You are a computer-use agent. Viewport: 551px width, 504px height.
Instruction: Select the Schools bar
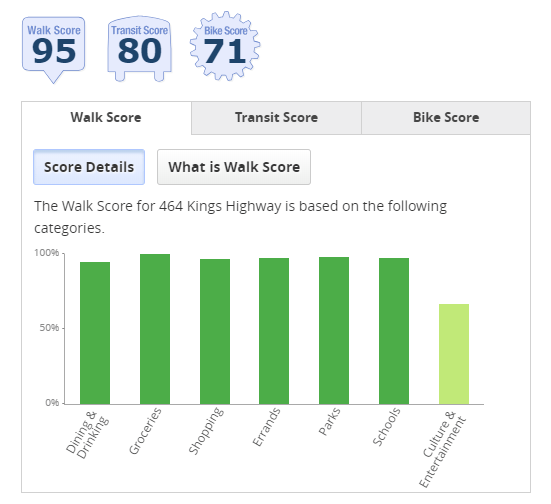tap(394, 331)
